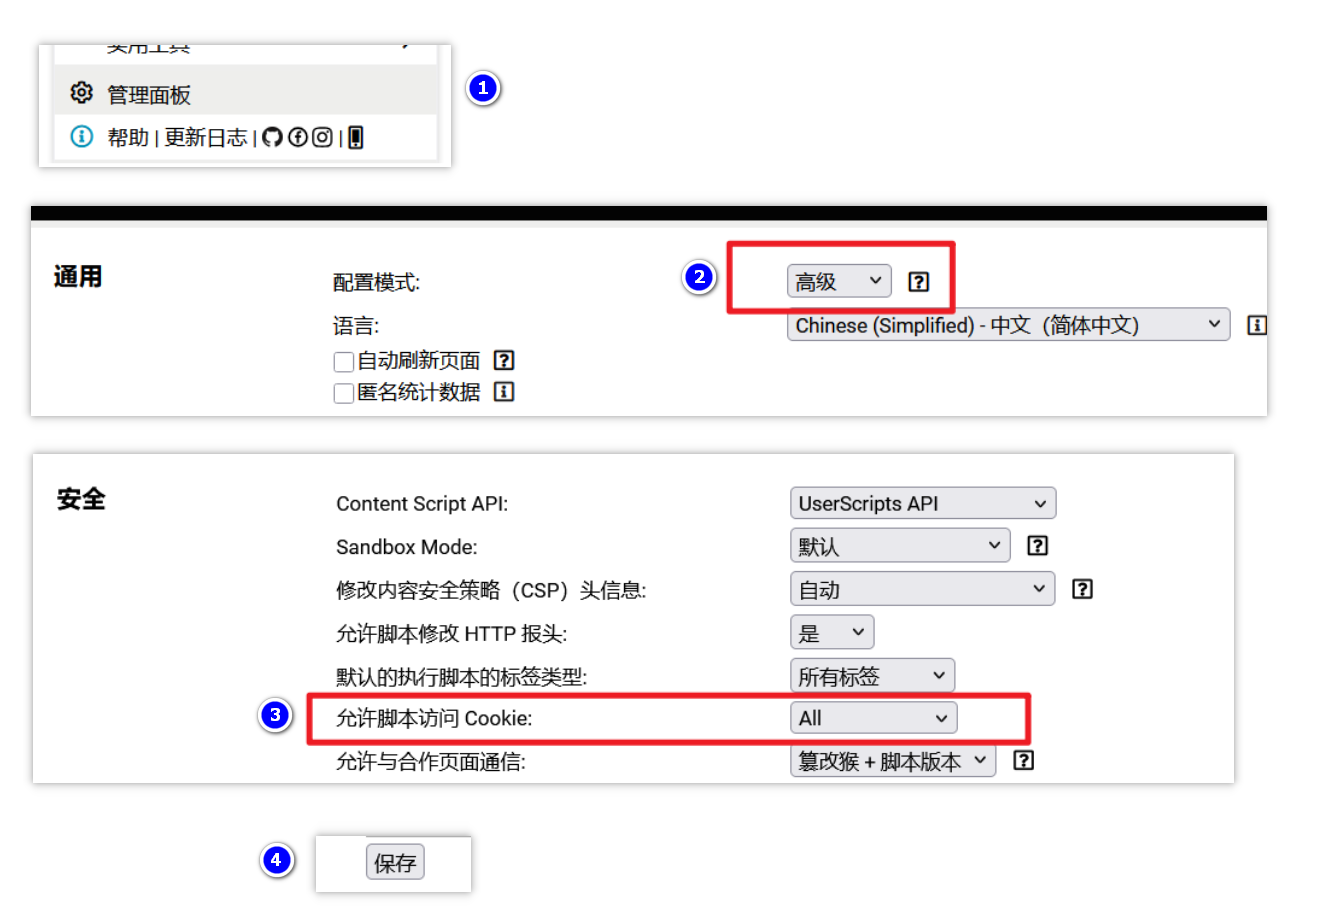The height and width of the screenshot is (915, 1344).
Task: Click the blue info icon next to 帮助
Action: coord(81,137)
